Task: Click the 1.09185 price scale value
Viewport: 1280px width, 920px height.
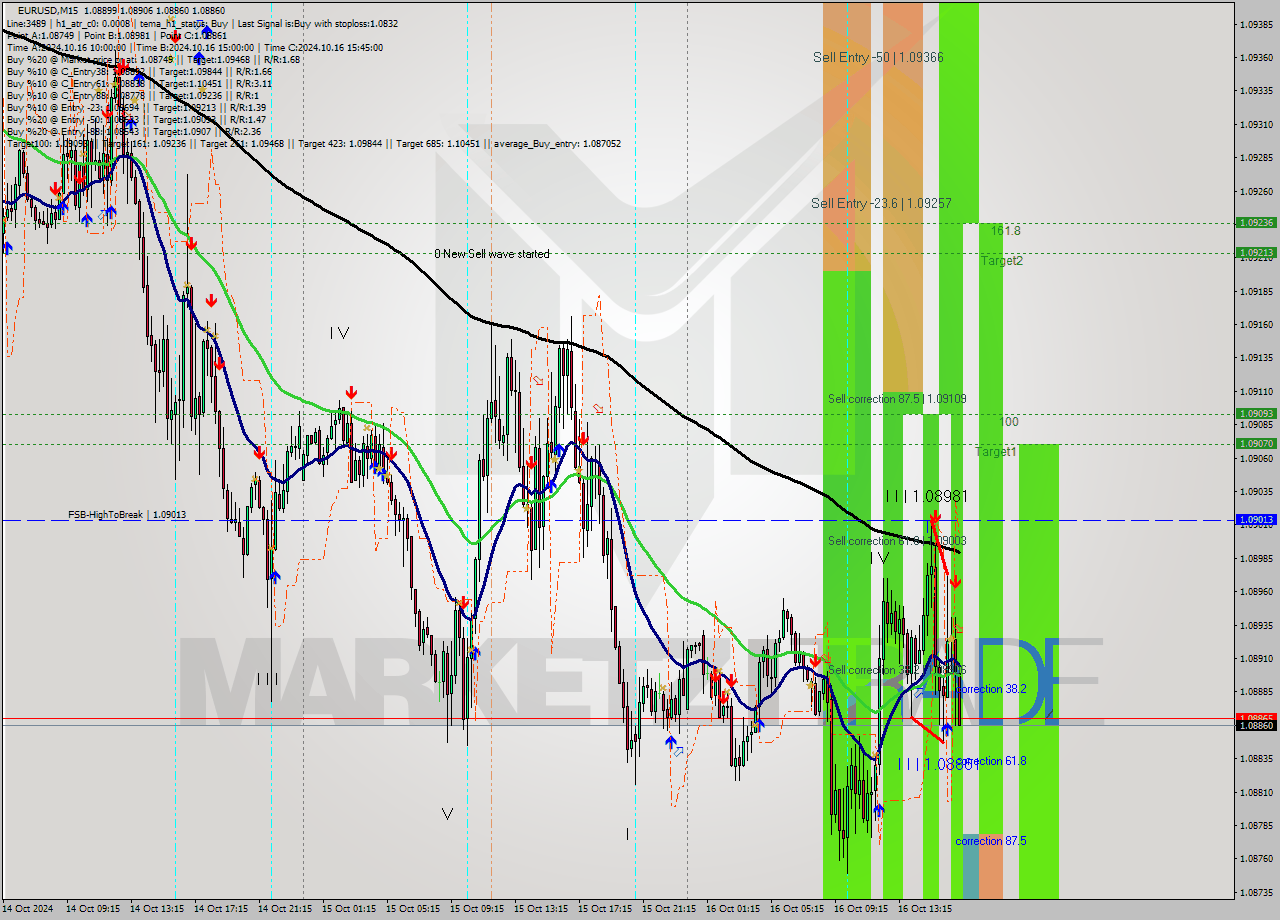Action: click(x=1255, y=291)
